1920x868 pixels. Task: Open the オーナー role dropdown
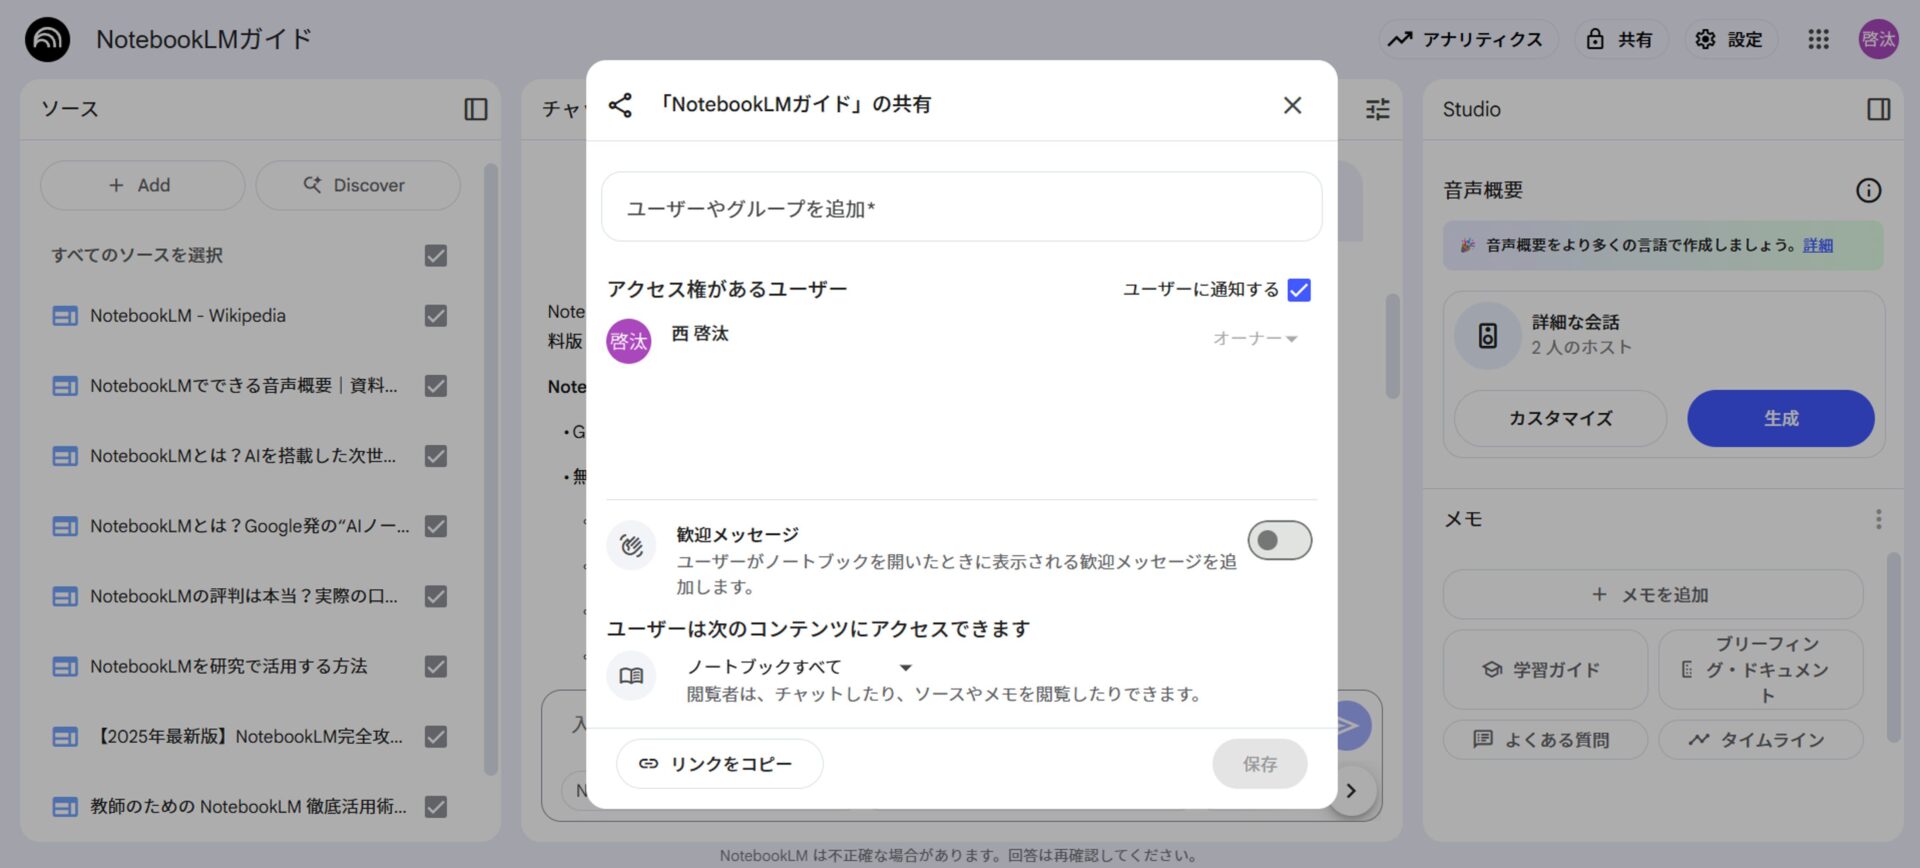[x=1255, y=339]
